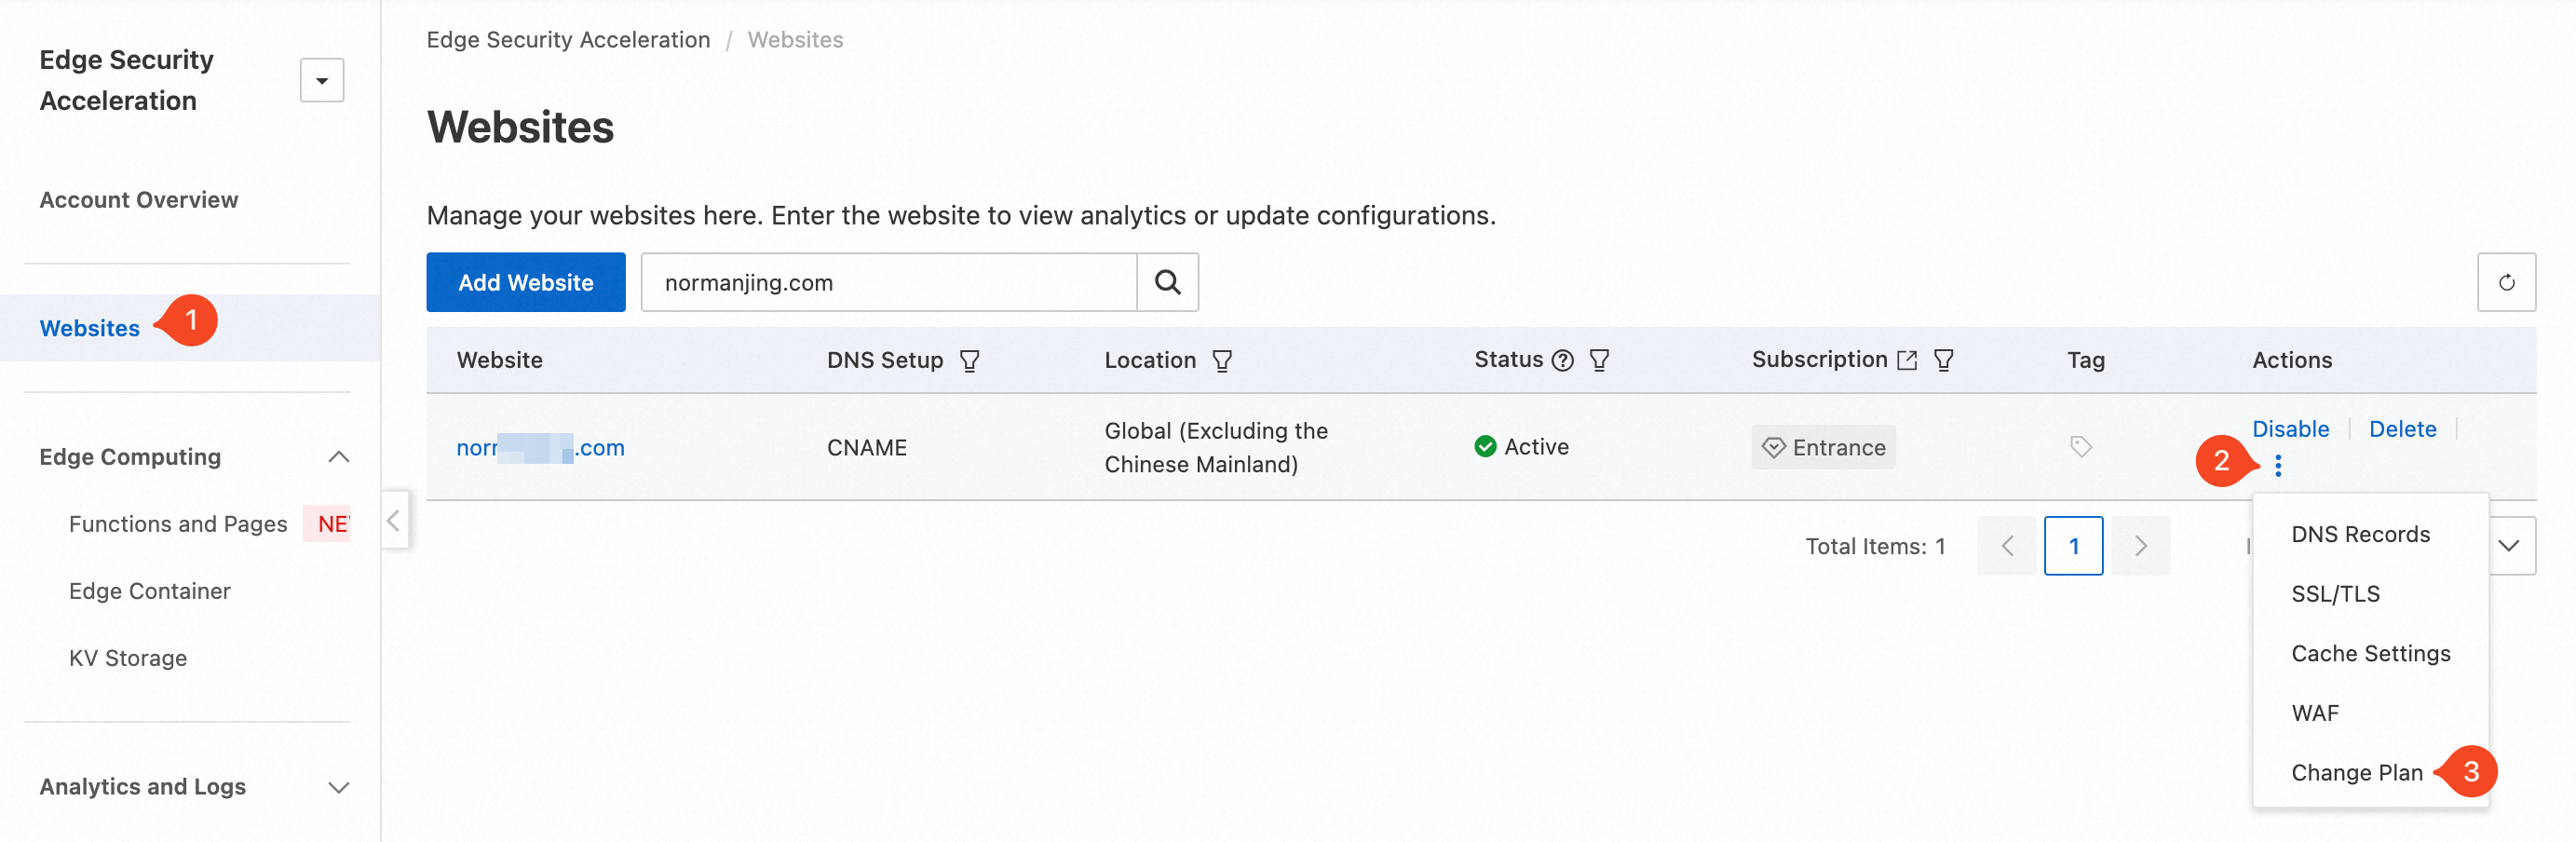The image size is (2576, 842).
Task: Collapse the Edge Computing section
Action: click(338, 457)
